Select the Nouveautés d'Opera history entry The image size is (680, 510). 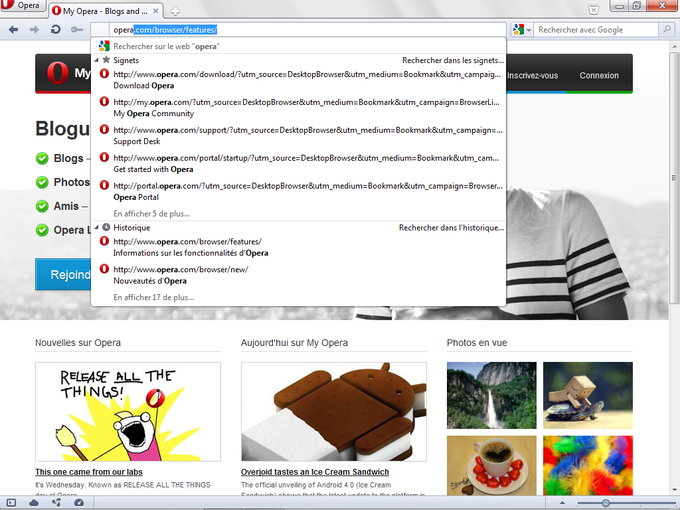[298, 275]
